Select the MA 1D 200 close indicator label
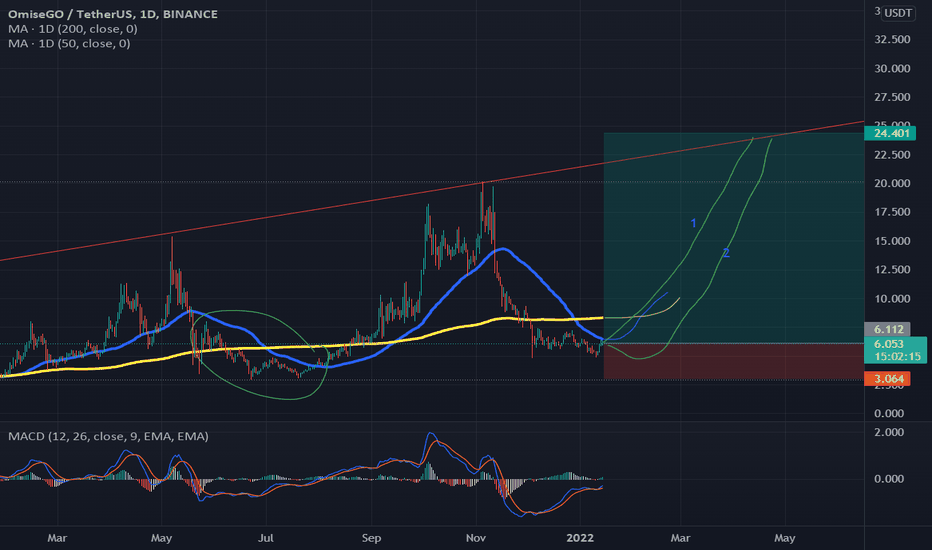Viewport: 932px width, 550px height. (x=73, y=29)
